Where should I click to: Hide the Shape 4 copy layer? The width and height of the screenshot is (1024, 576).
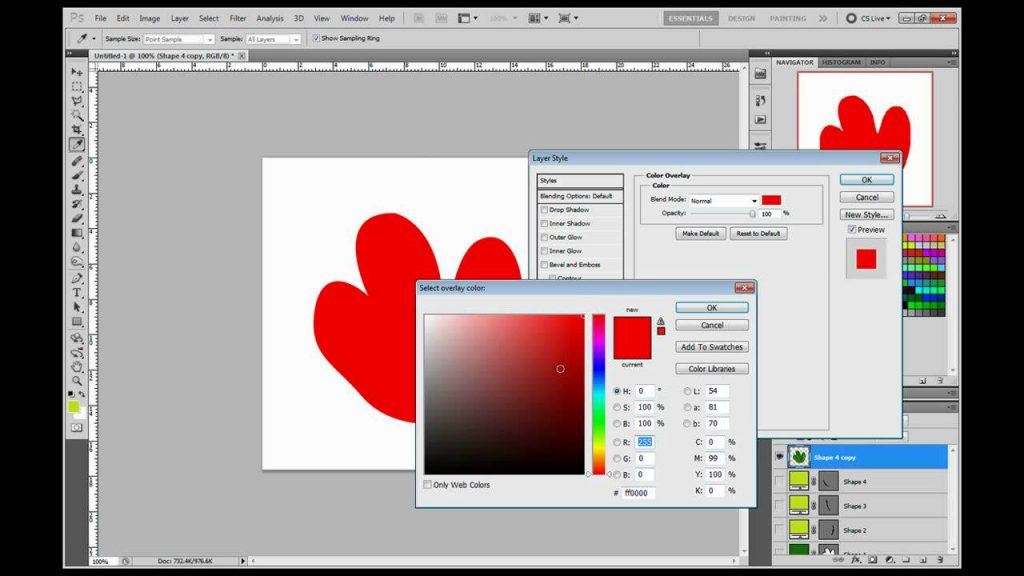point(779,457)
